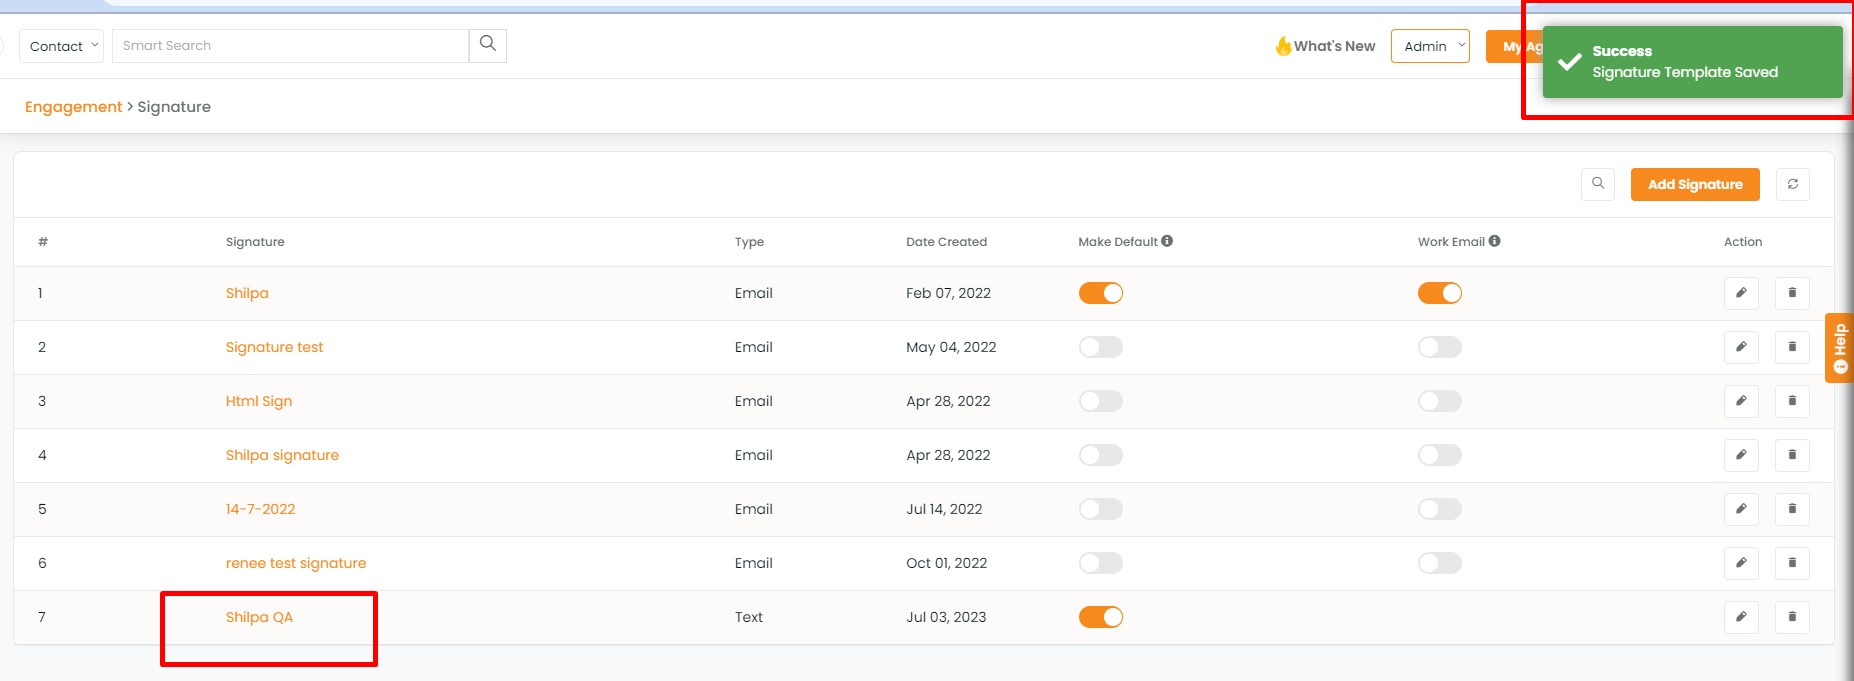Click the Work Email info icon
This screenshot has height=681, width=1854.
[1494, 241]
